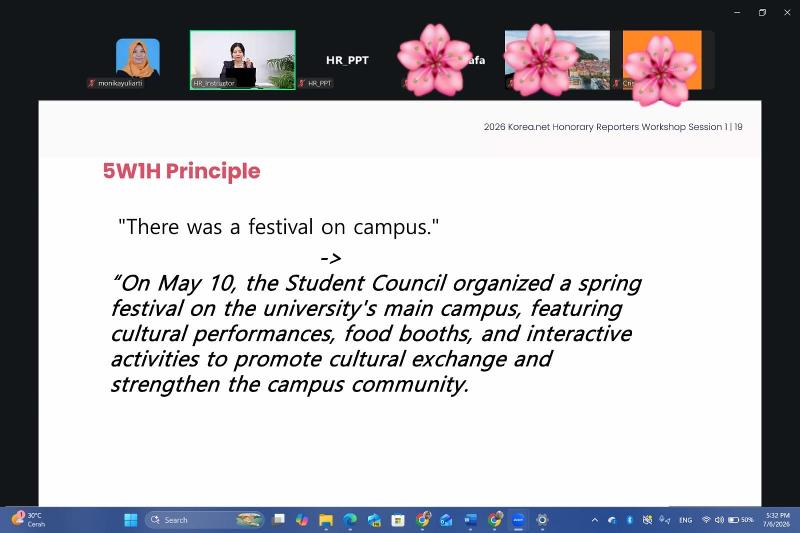Click the active Zoom taskbar icon

click(518, 520)
